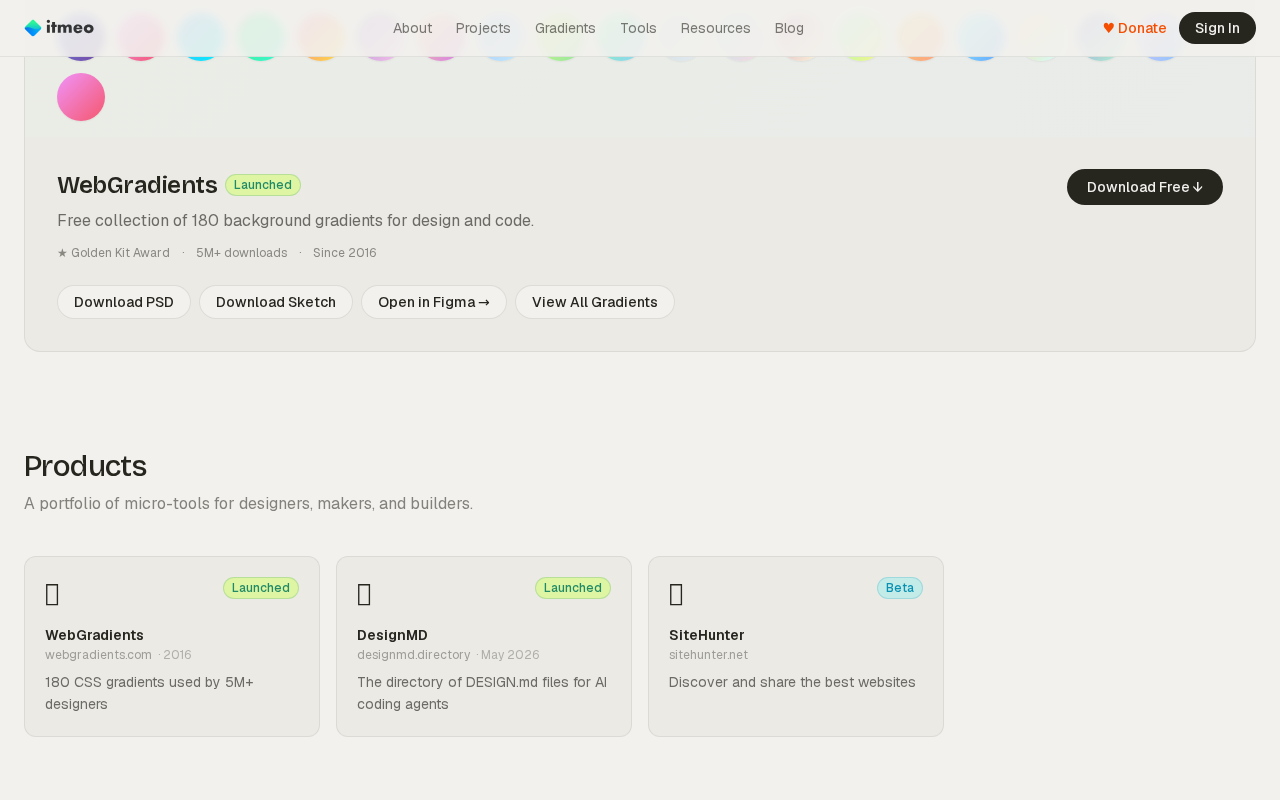Click the DesignMD card icon

click(x=364, y=594)
